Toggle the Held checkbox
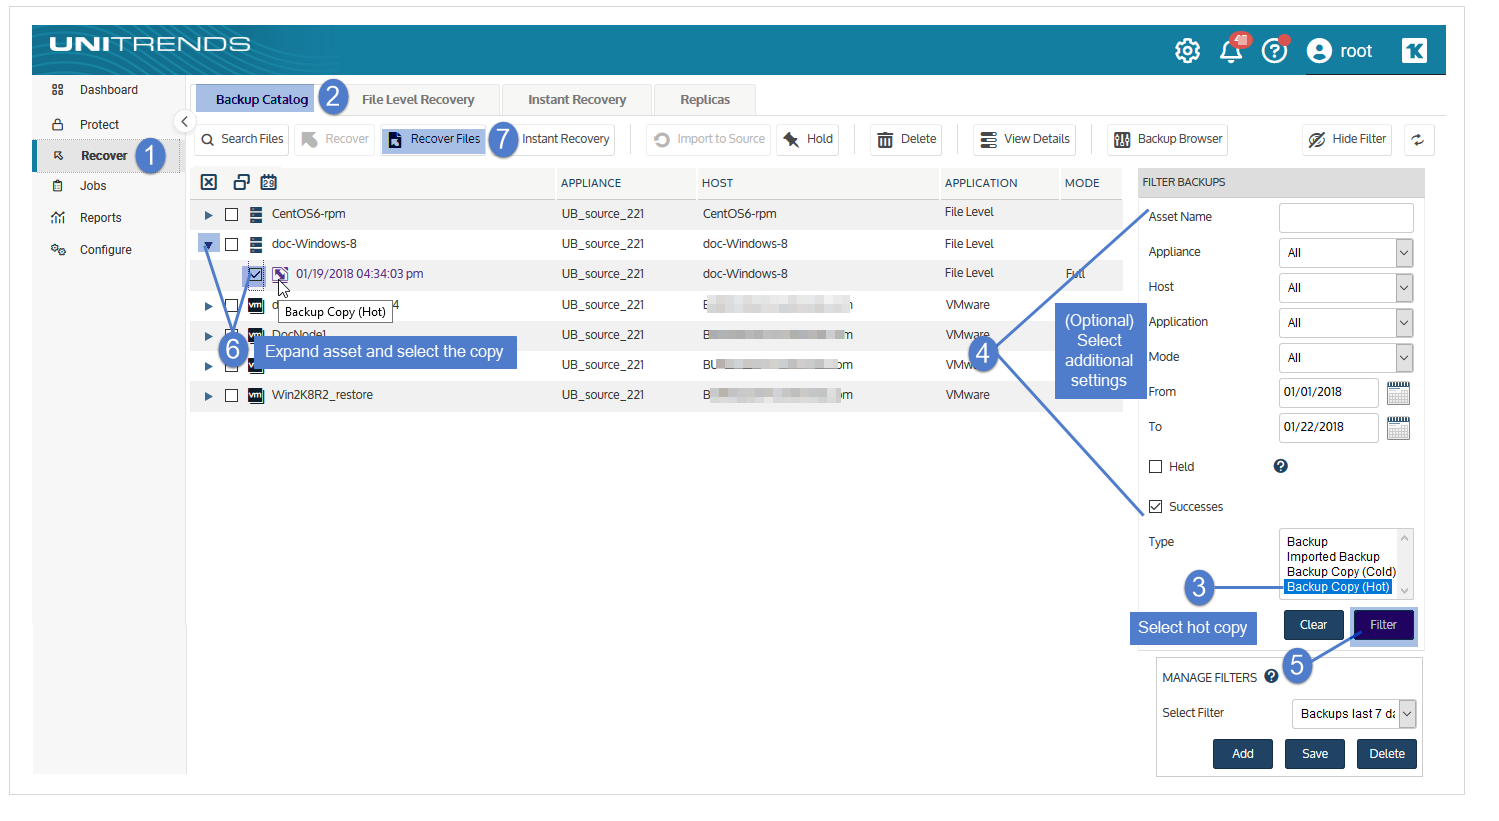 tap(1155, 466)
